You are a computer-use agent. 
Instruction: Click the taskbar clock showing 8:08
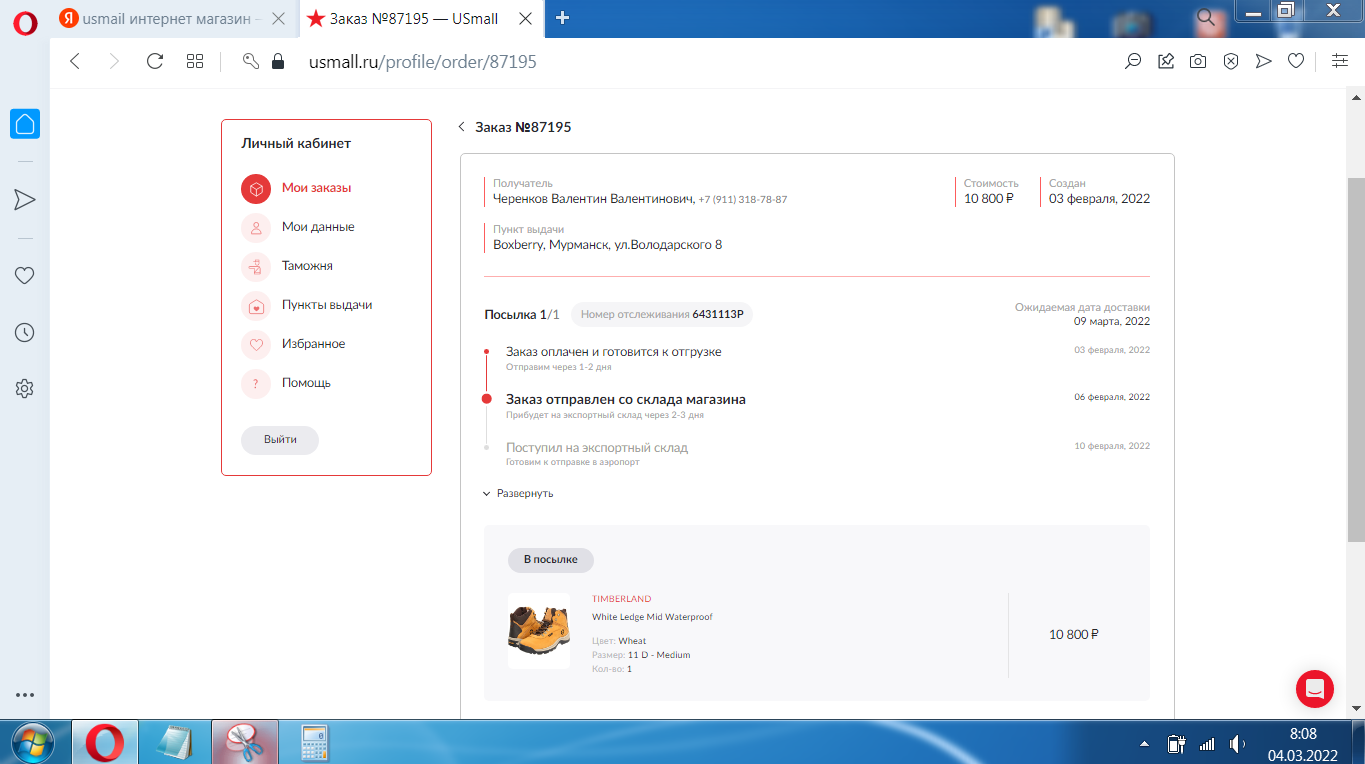pos(1303,743)
